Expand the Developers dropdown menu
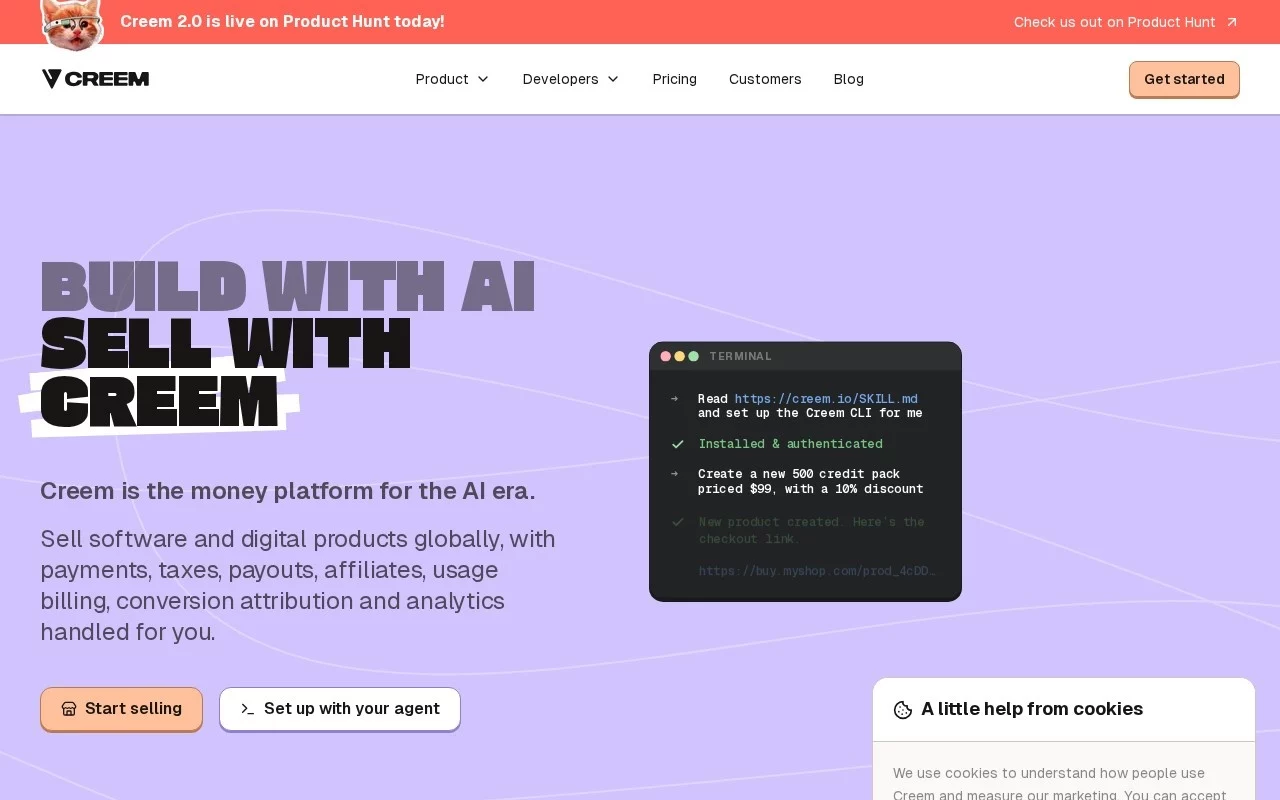 [x=571, y=79]
